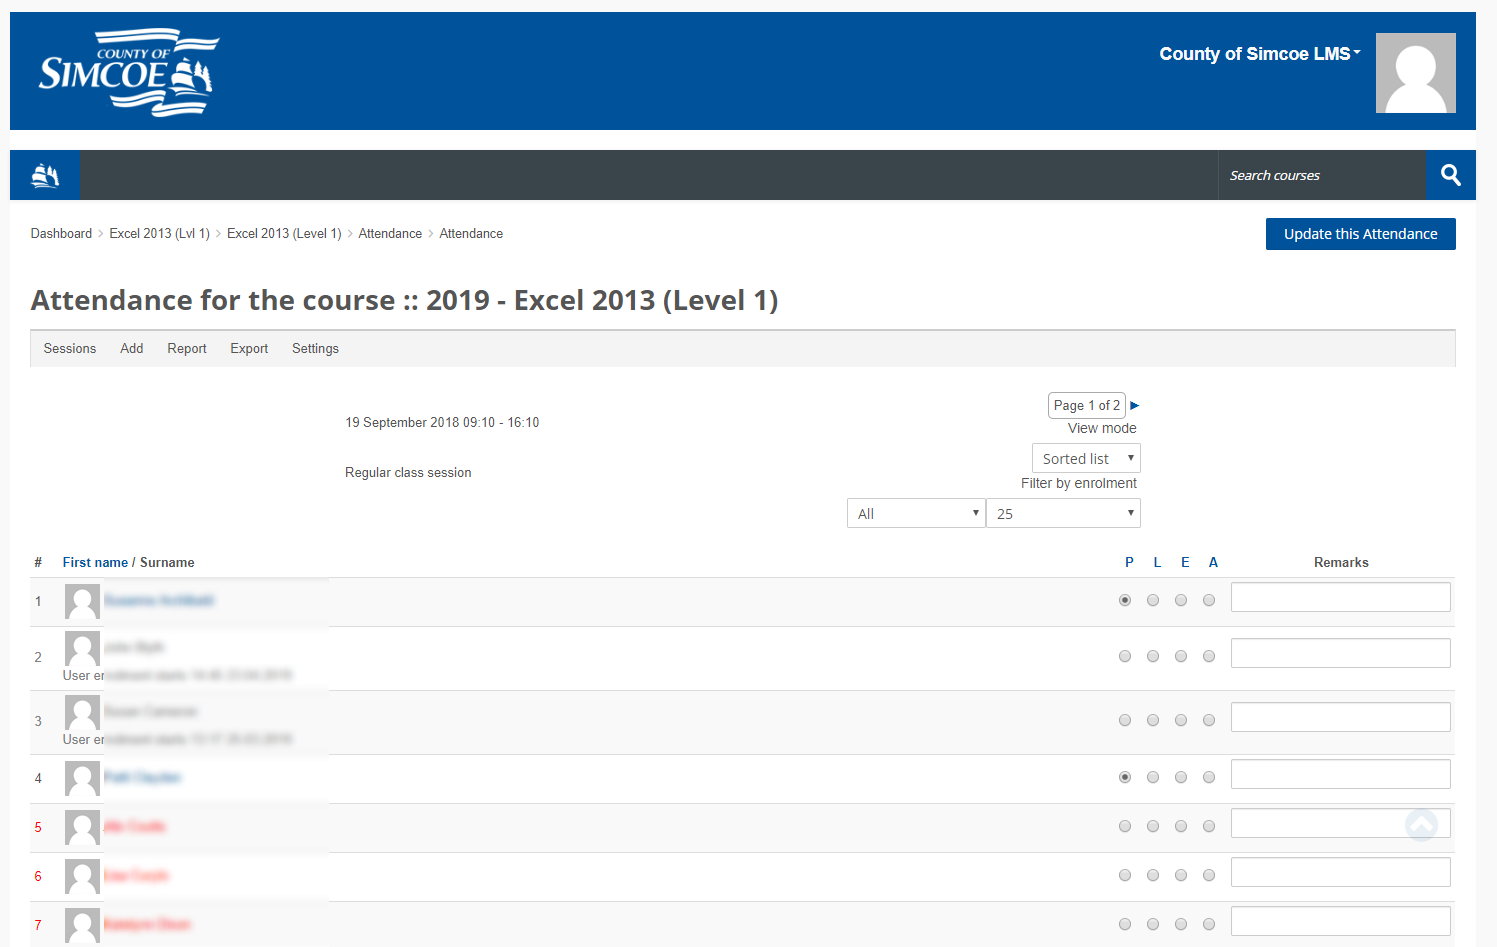Screen dimensions: 1497x947
Task: Click the Update this Attendance button
Action: click(1361, 234)
